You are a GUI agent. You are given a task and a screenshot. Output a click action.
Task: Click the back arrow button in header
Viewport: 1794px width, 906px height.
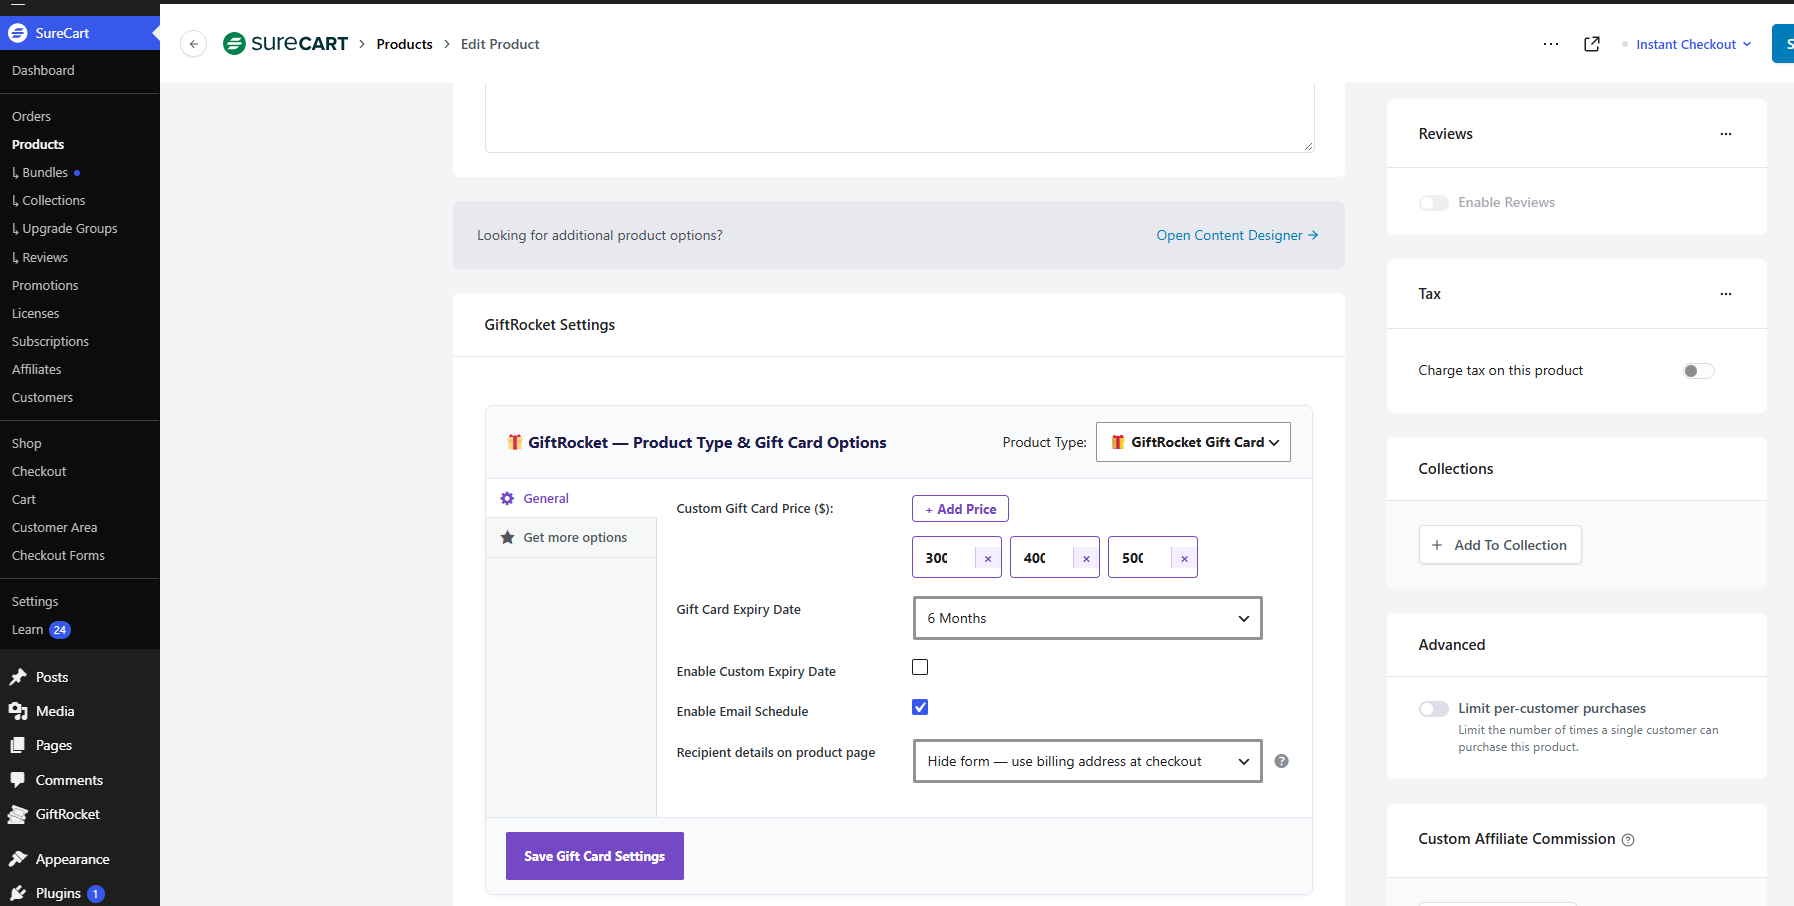pos(194,44)
